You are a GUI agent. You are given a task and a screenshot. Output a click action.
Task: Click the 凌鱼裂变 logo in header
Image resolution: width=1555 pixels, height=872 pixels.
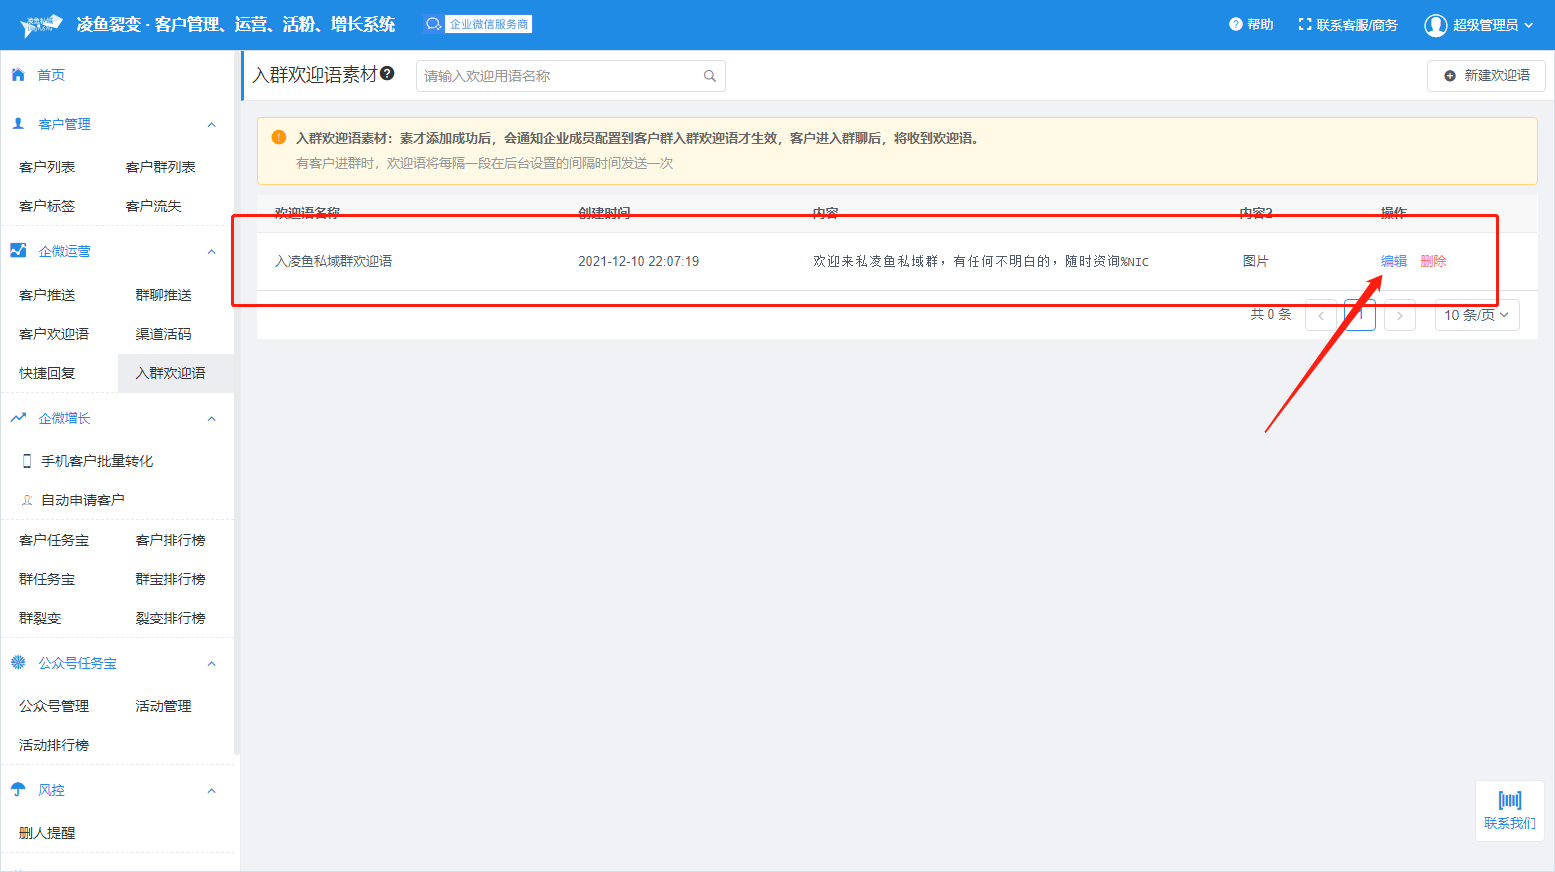pyautogui.click(x=42, y=25)
